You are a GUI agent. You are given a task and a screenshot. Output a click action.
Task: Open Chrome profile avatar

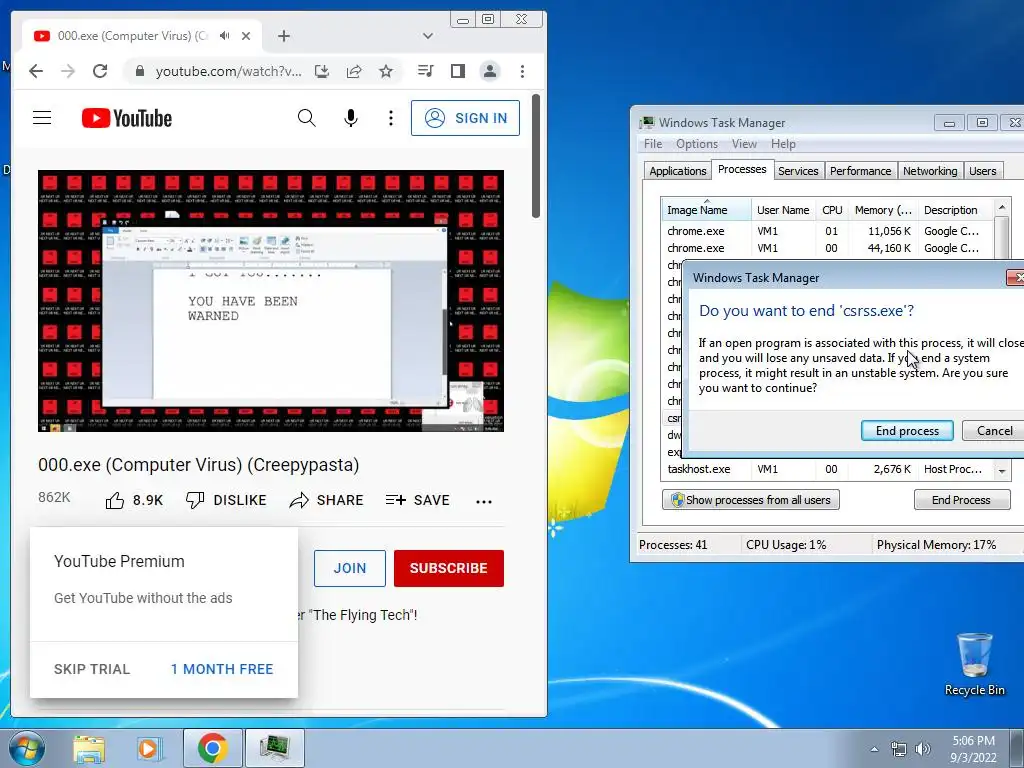tap(490, 71)
